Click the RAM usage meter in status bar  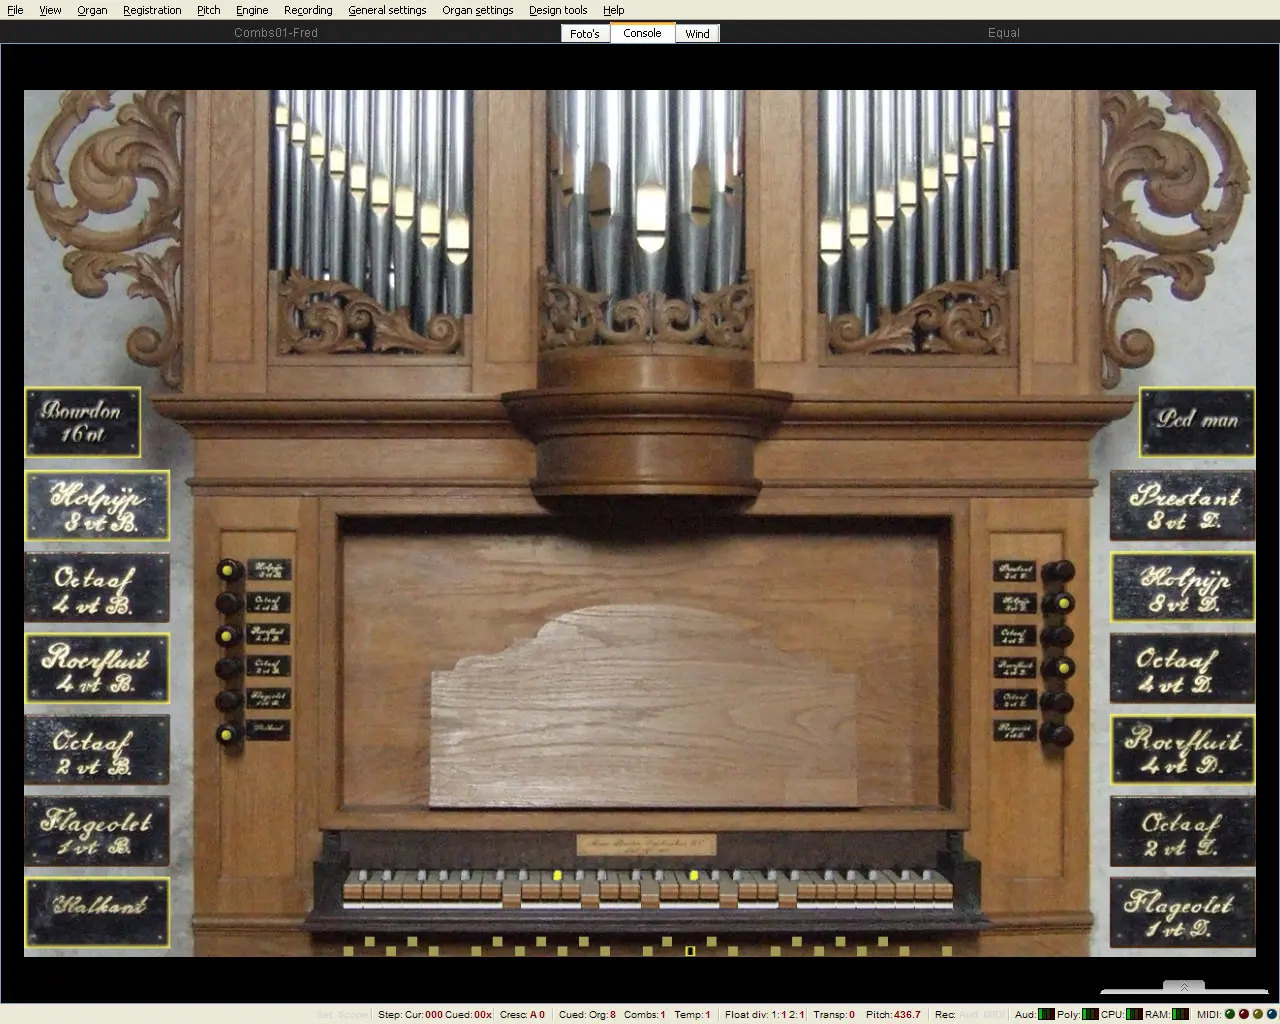[1181, 1014]
